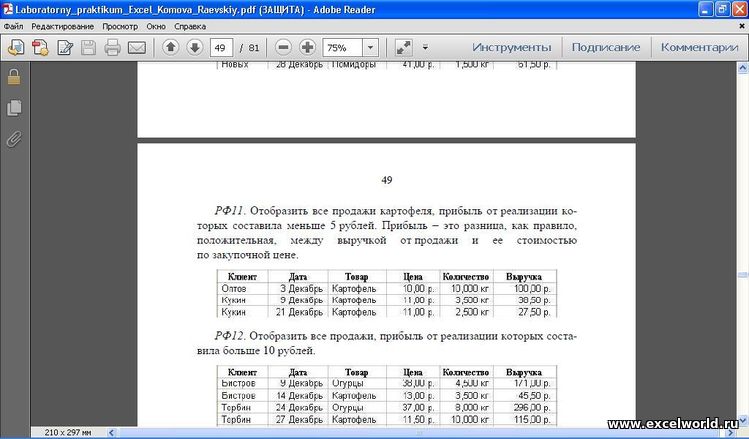
Task: Open the Файл menu
Action: pyautogui.click(x=13, y=26)
